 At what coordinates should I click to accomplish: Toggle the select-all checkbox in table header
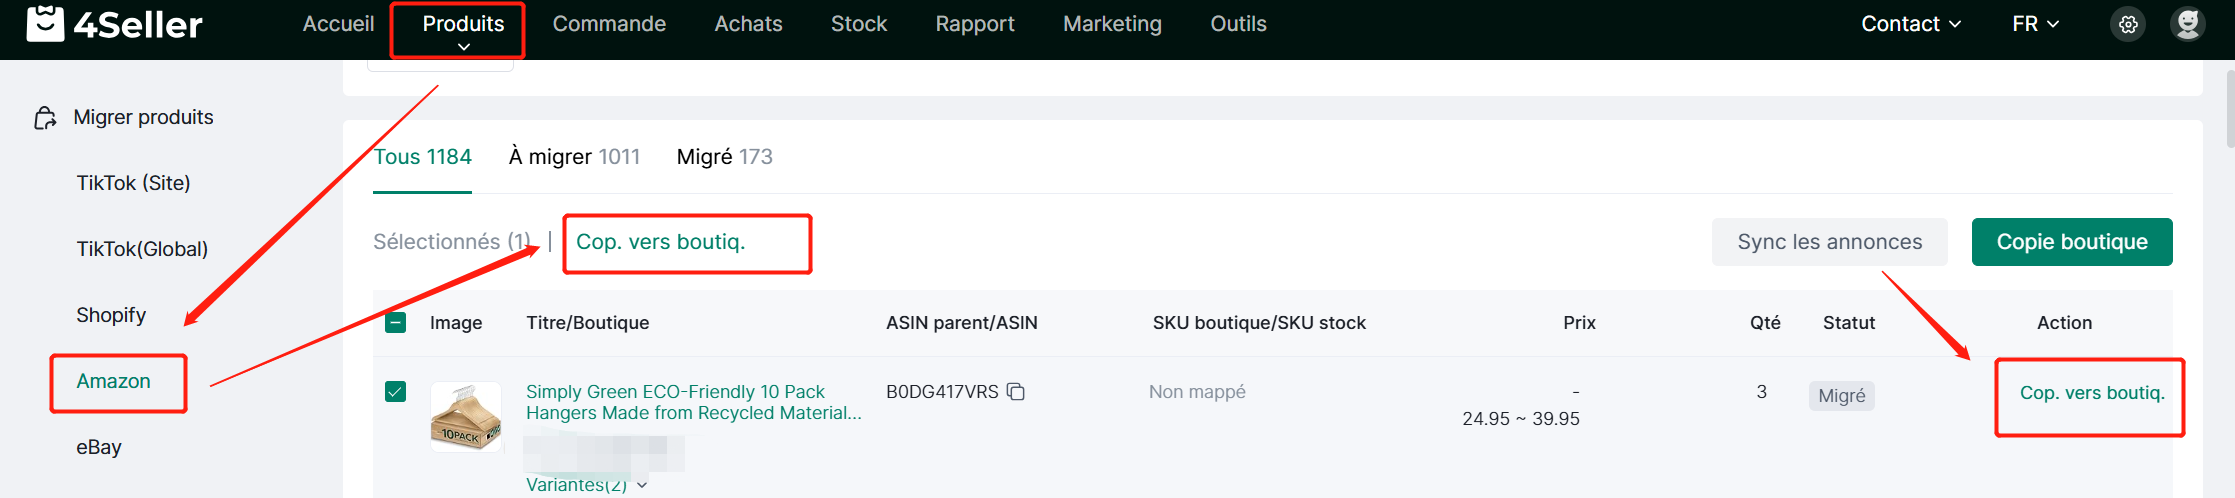(x=396, y=322)
